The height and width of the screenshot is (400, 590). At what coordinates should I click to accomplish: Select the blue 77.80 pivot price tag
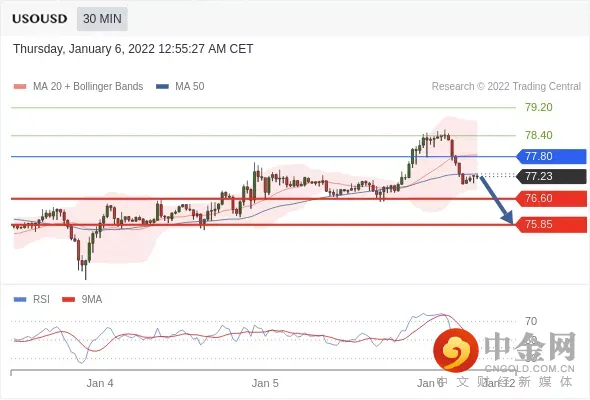(551, 156)
